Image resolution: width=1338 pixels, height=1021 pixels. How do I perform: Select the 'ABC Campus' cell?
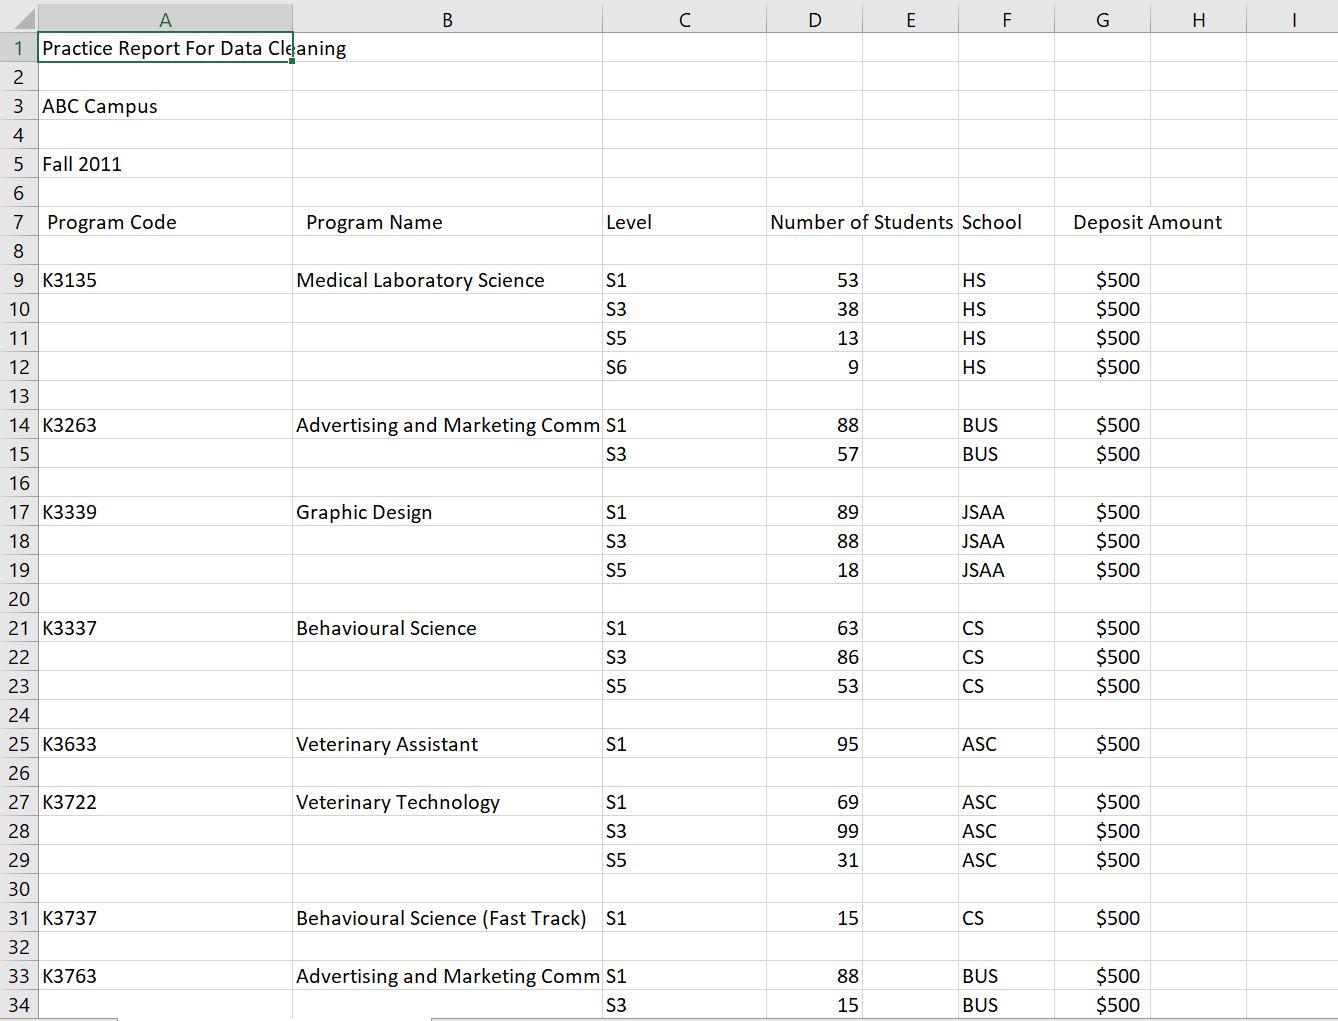(x=165, y=106)
